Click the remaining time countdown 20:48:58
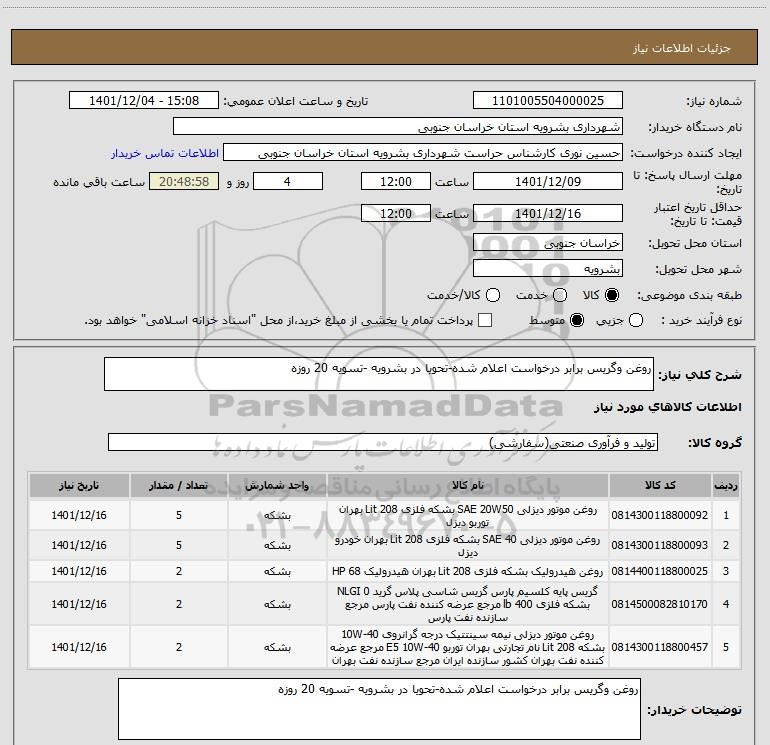 coord(184,181)
